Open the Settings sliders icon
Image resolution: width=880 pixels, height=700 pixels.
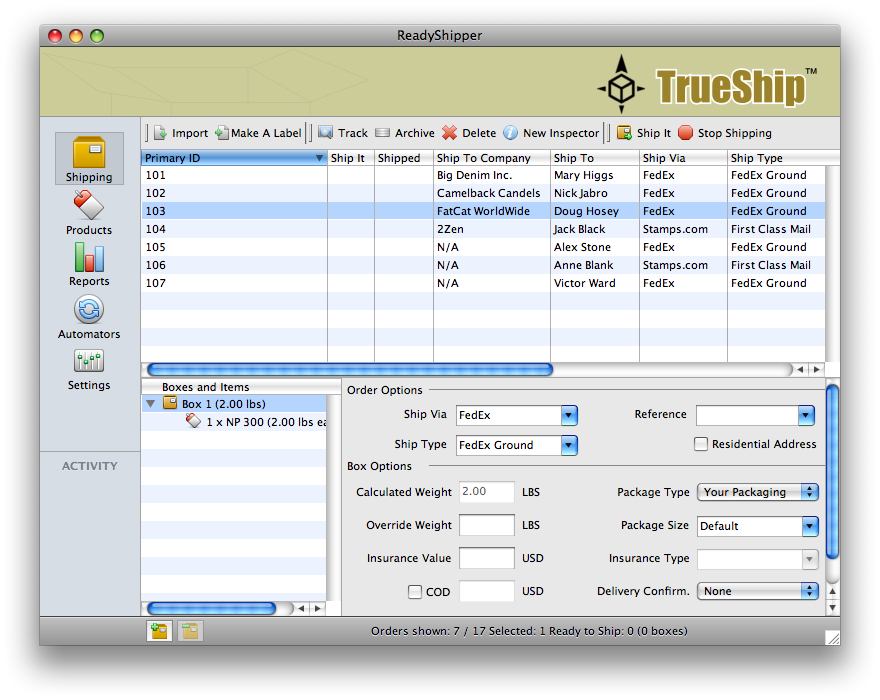click(89, 361)
